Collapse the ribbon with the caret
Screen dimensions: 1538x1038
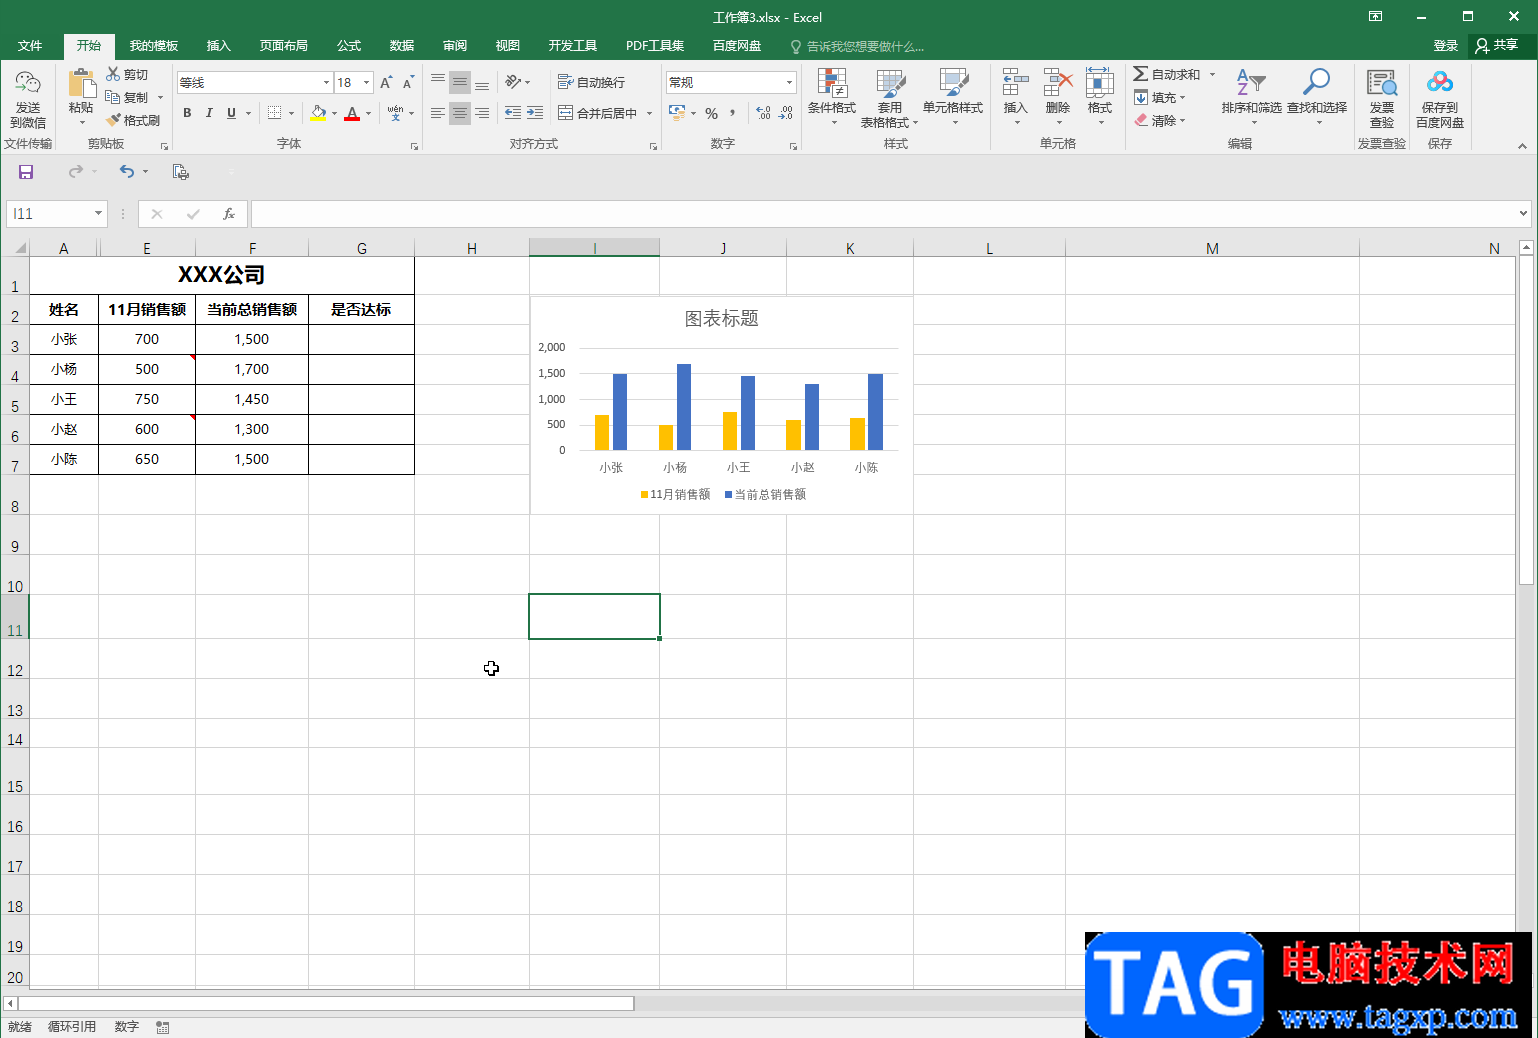click(x=1522, y=146)
